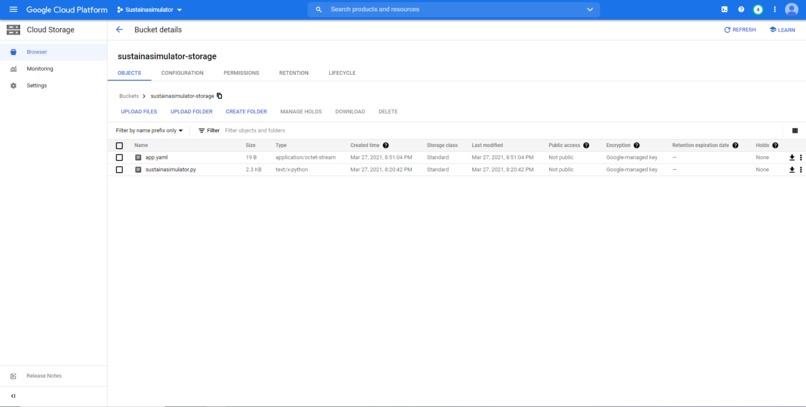Screen dimensions: 806x407
Task: Switch to the RETENTION tab
Action: pyautogui.click(x=294, y=73)
